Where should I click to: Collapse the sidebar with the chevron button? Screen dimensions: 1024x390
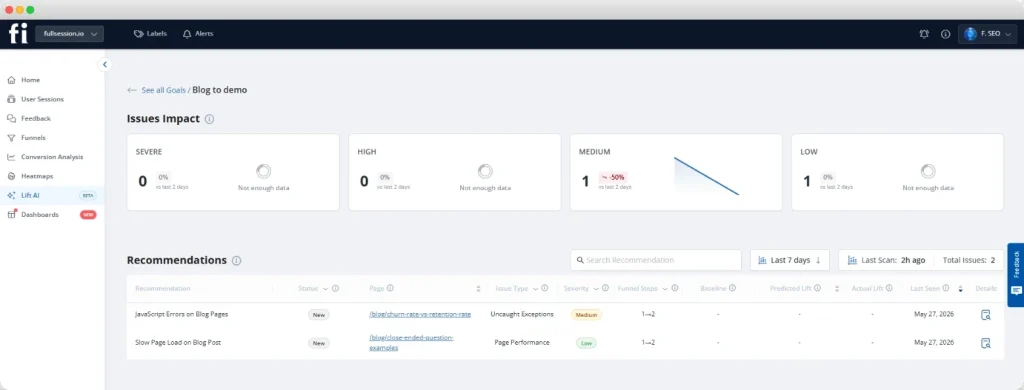(104, 65)
